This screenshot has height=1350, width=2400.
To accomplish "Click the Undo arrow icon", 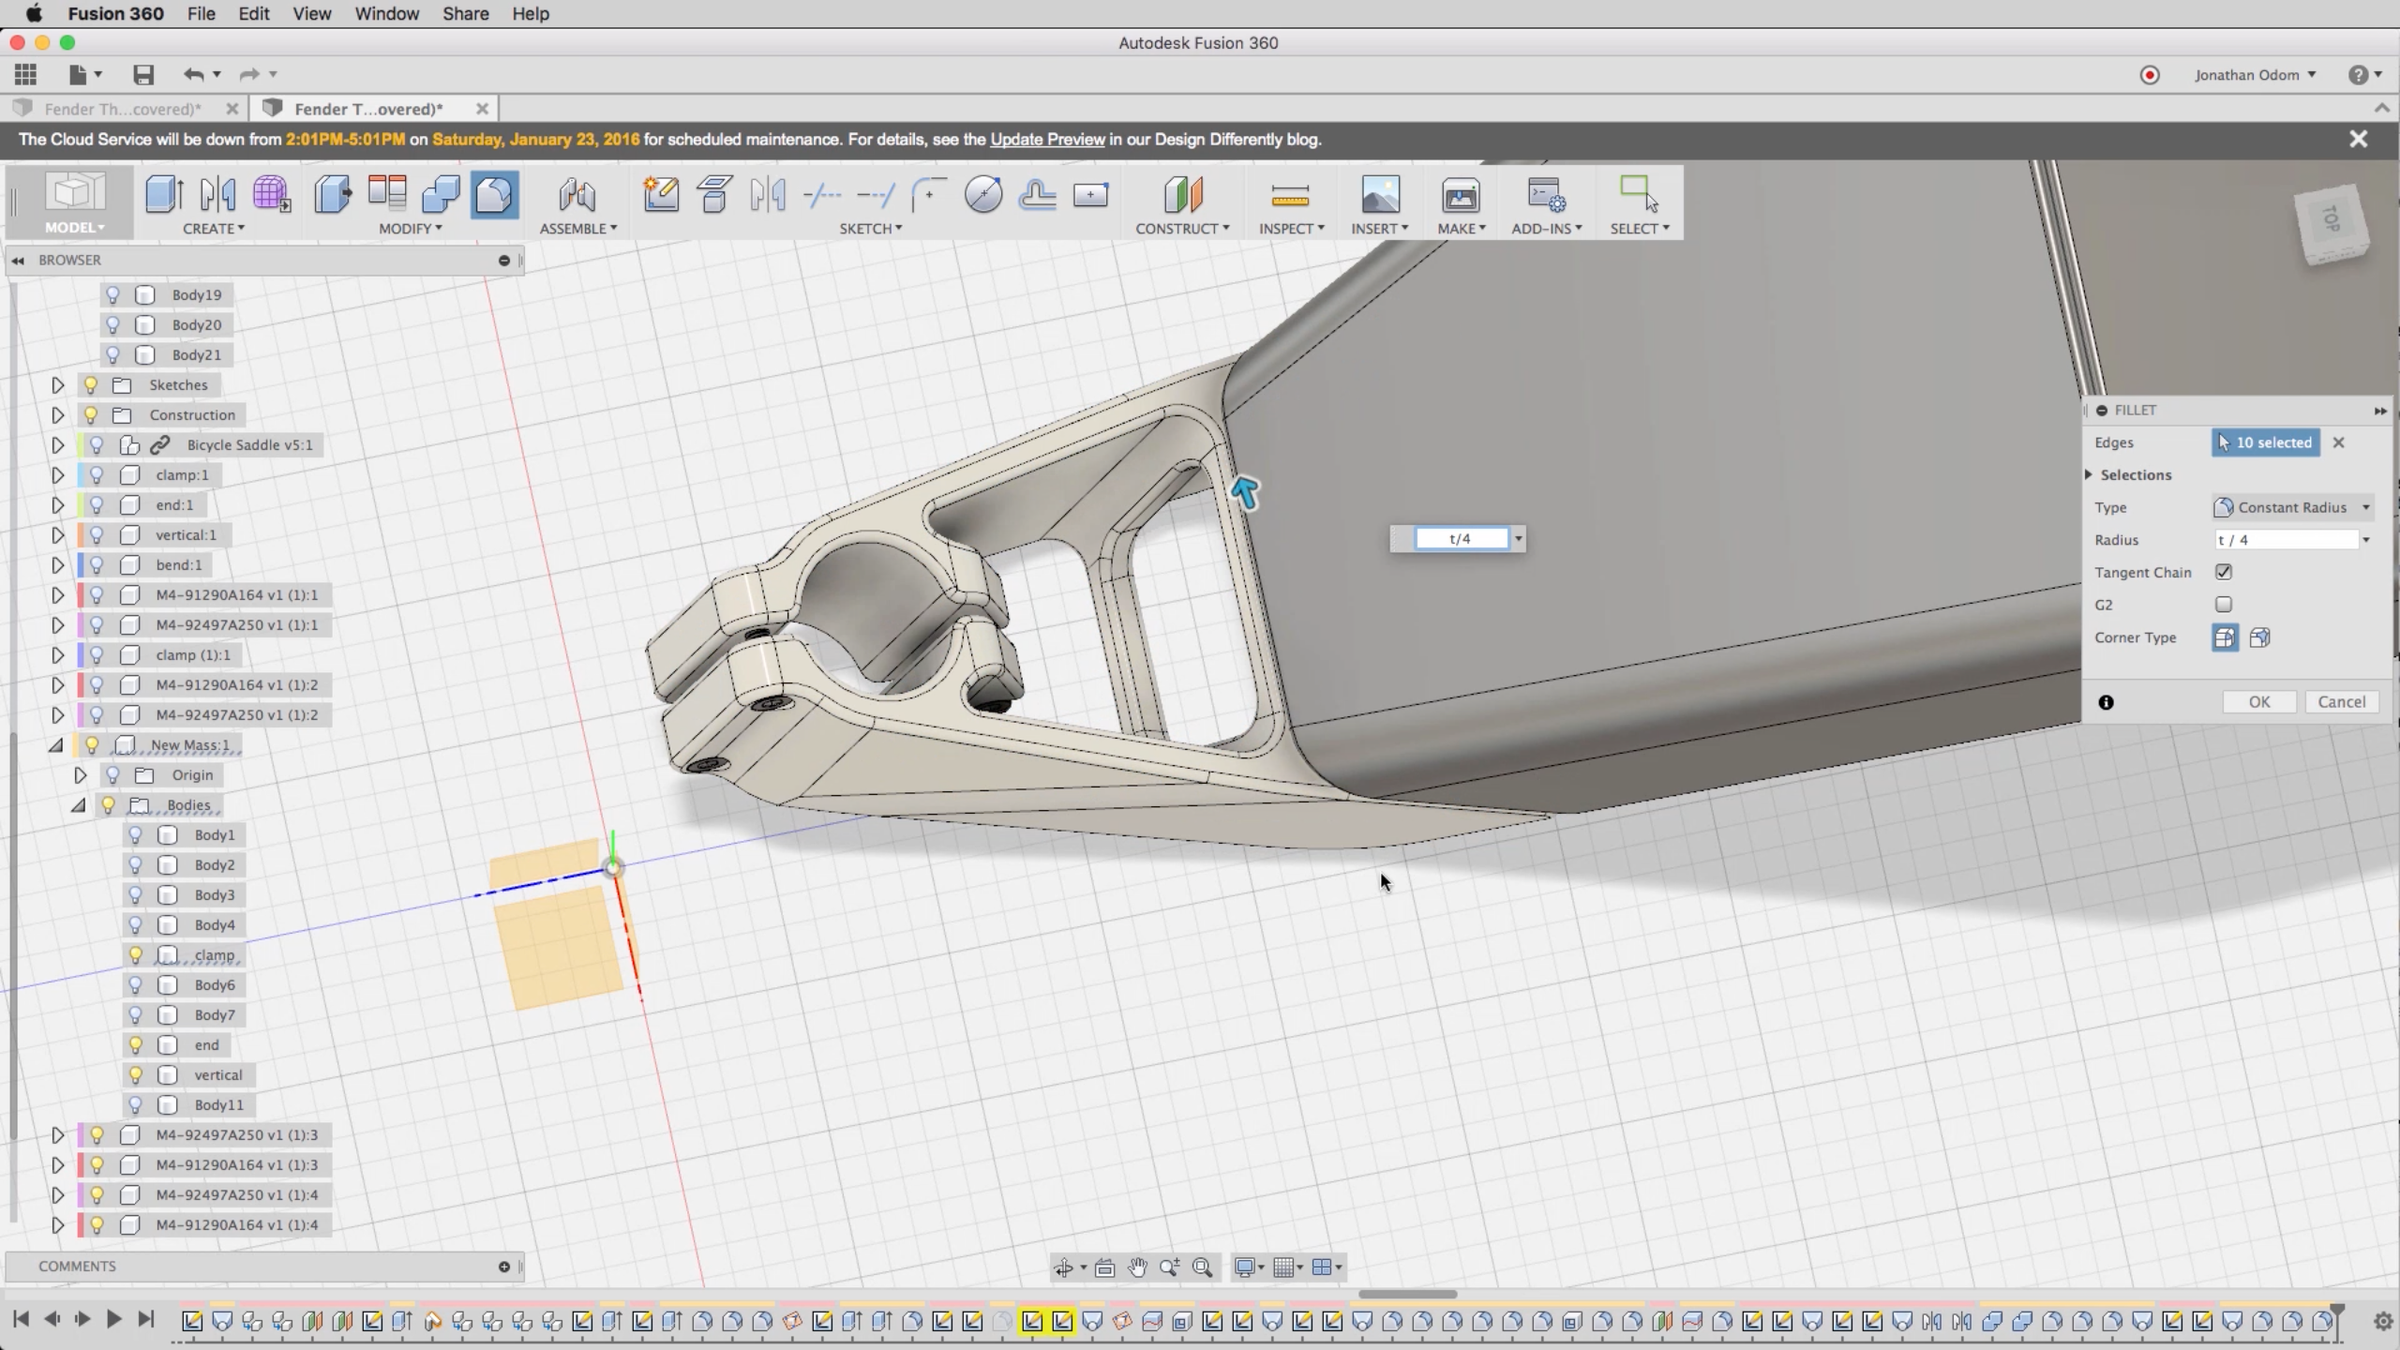I will (193, 74).
